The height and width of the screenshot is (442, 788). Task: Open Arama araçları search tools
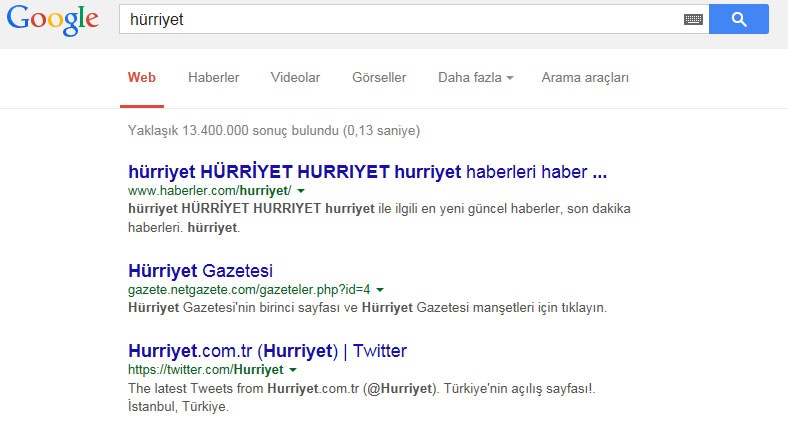pyautogui.click(x=585, y=77)
